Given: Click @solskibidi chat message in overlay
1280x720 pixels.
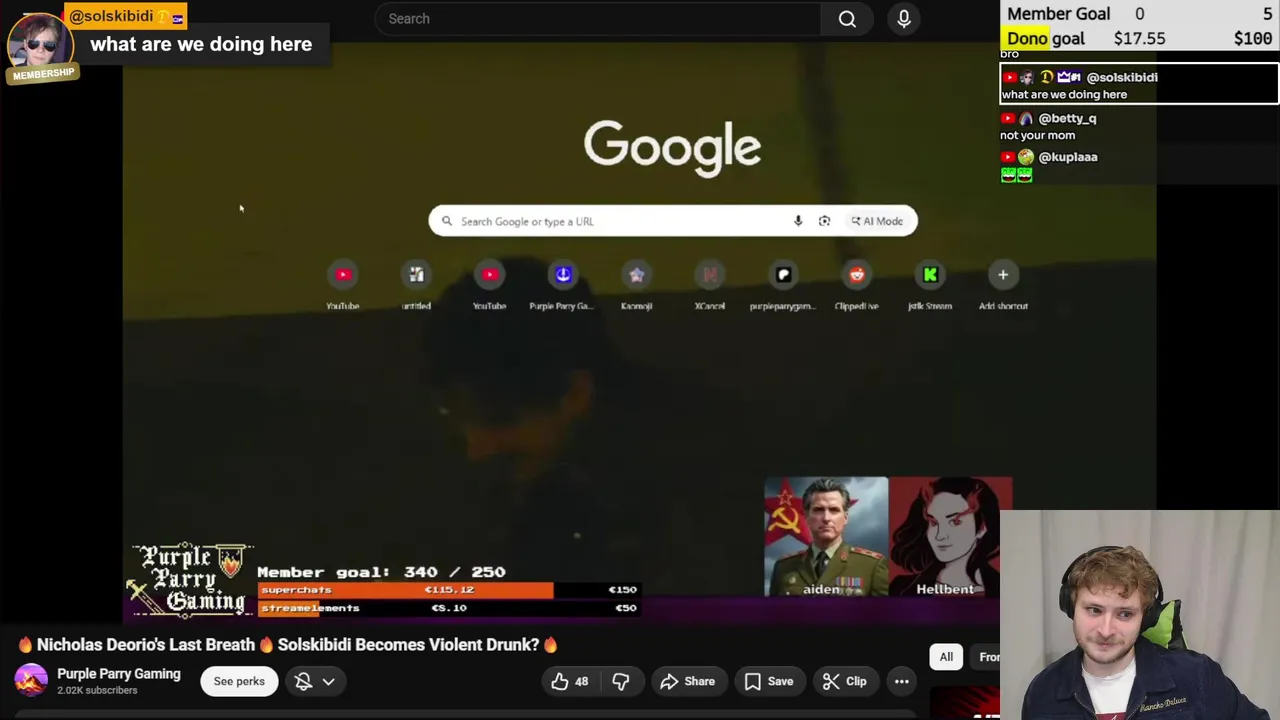Looking at the screenshot, I should pyautogui.click(x=1139, y=85).
